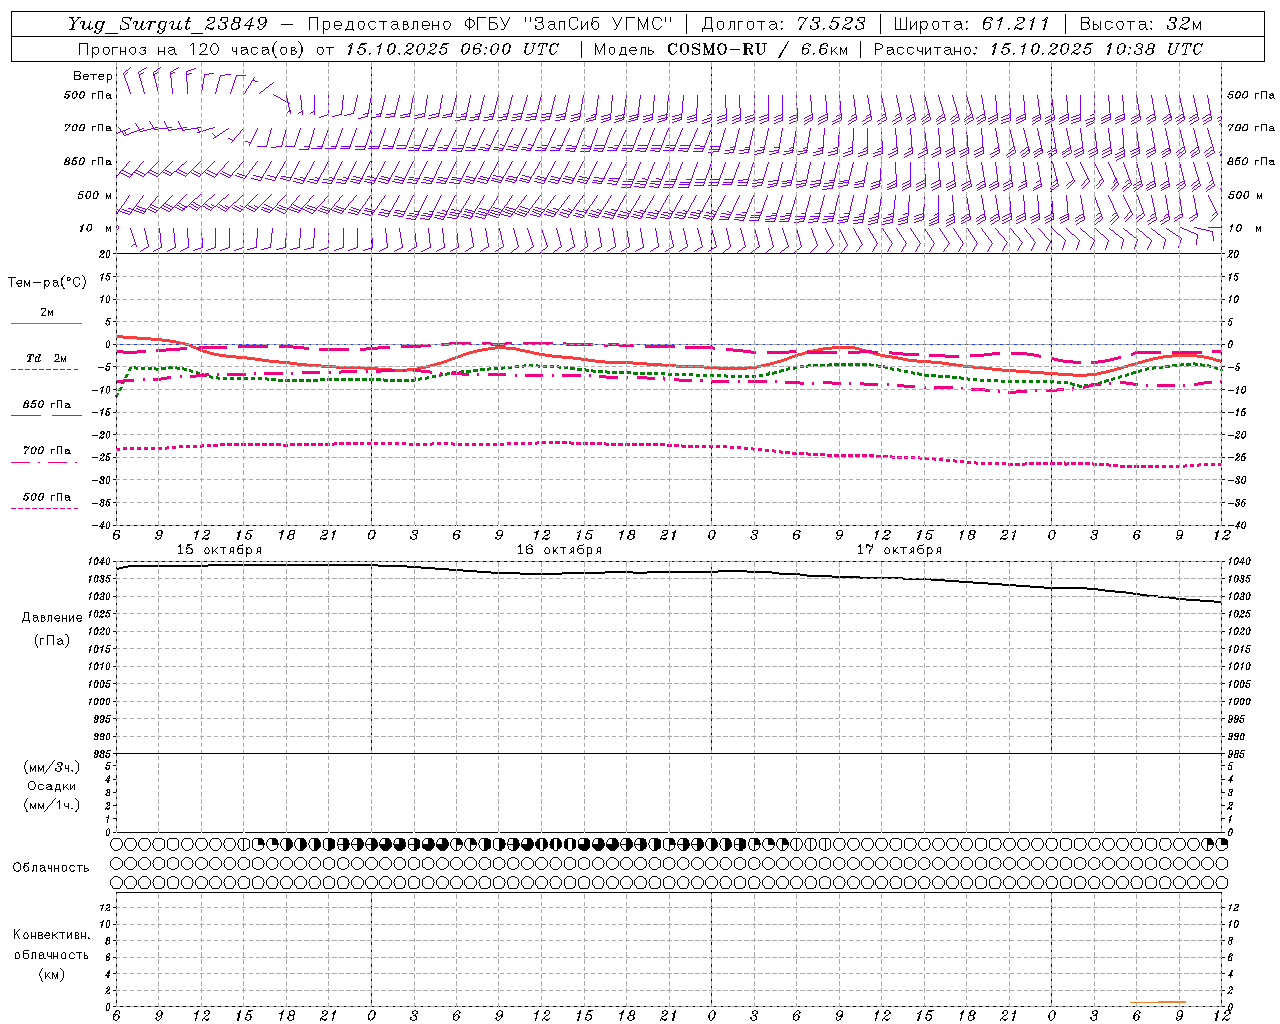
Task: Click the "850 гПа" temperature legend label
Action: [47, 405]
